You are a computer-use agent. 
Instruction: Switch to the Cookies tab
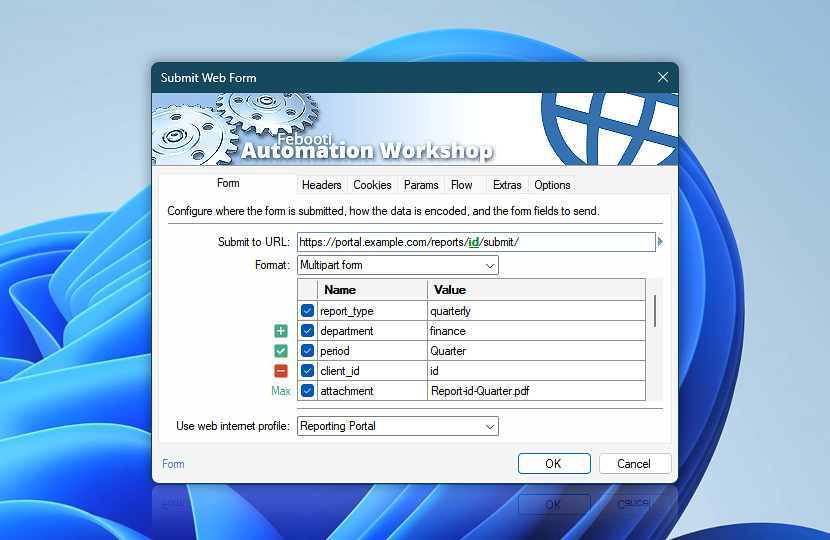372,185
